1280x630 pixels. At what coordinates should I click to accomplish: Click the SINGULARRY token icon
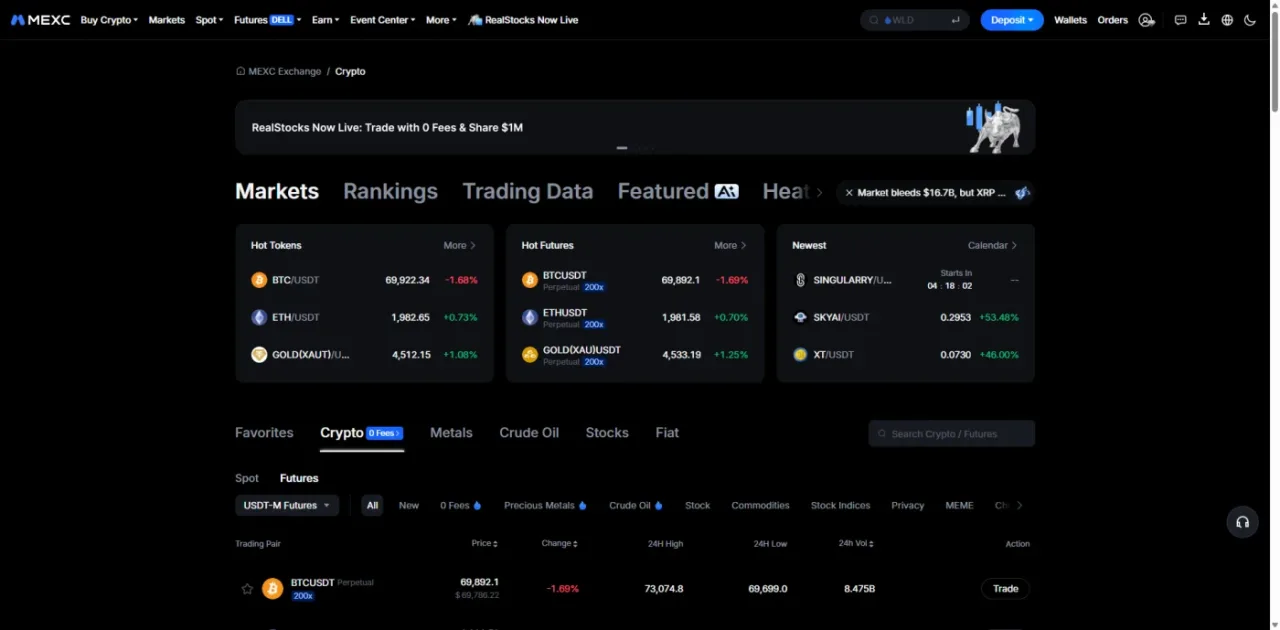[x=800, y=280]
